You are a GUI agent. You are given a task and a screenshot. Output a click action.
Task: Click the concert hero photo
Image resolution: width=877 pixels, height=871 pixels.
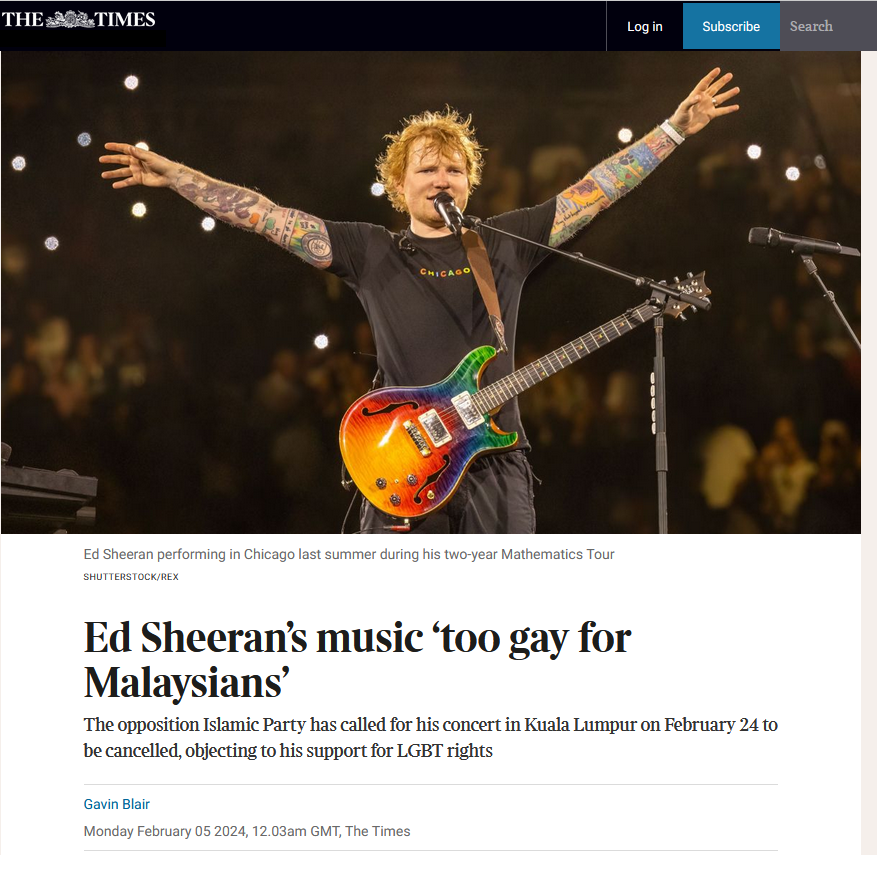coord(431,293)
